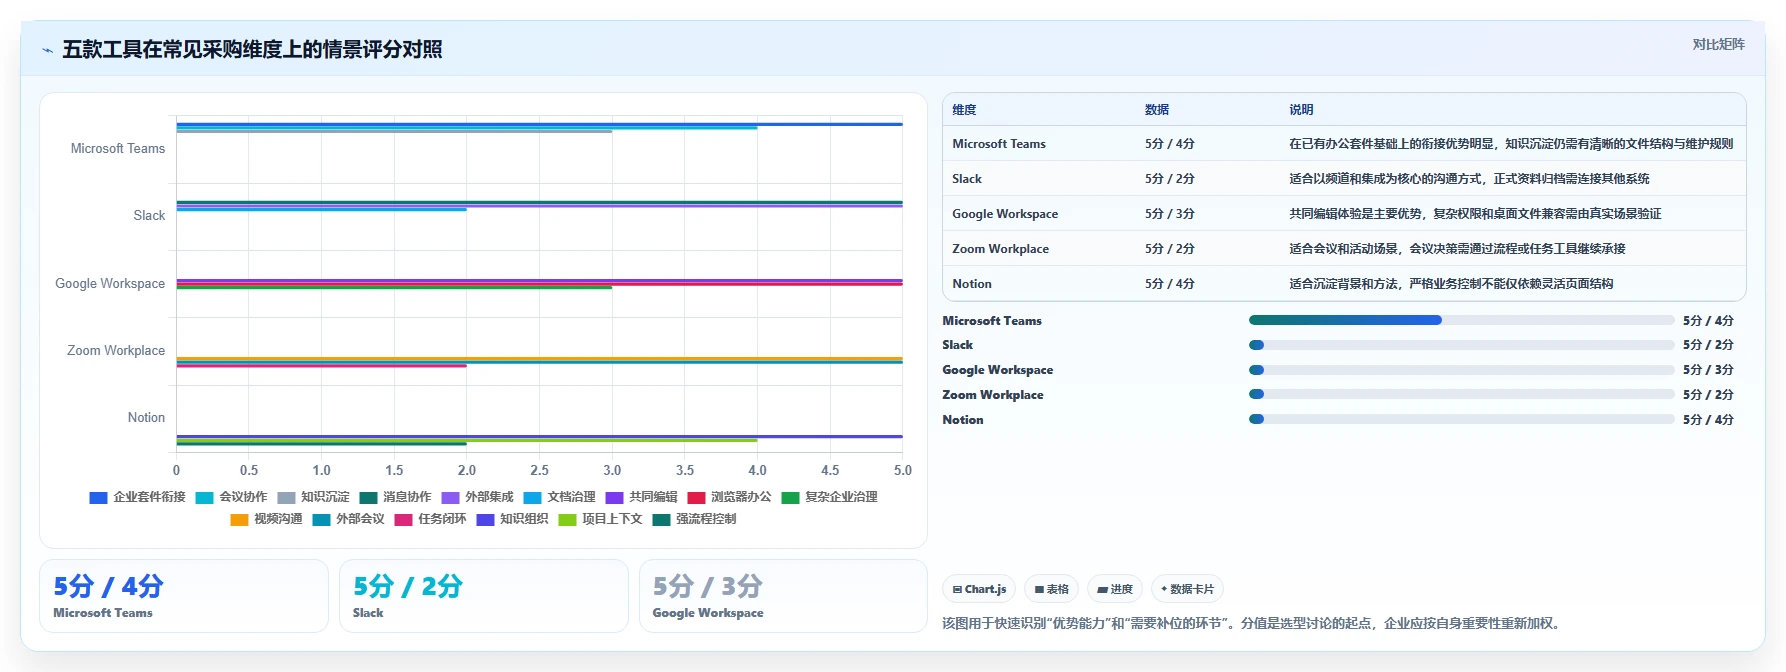
Task: Click the Zoom Workplace progress bar
Action: click(1461, 394)
